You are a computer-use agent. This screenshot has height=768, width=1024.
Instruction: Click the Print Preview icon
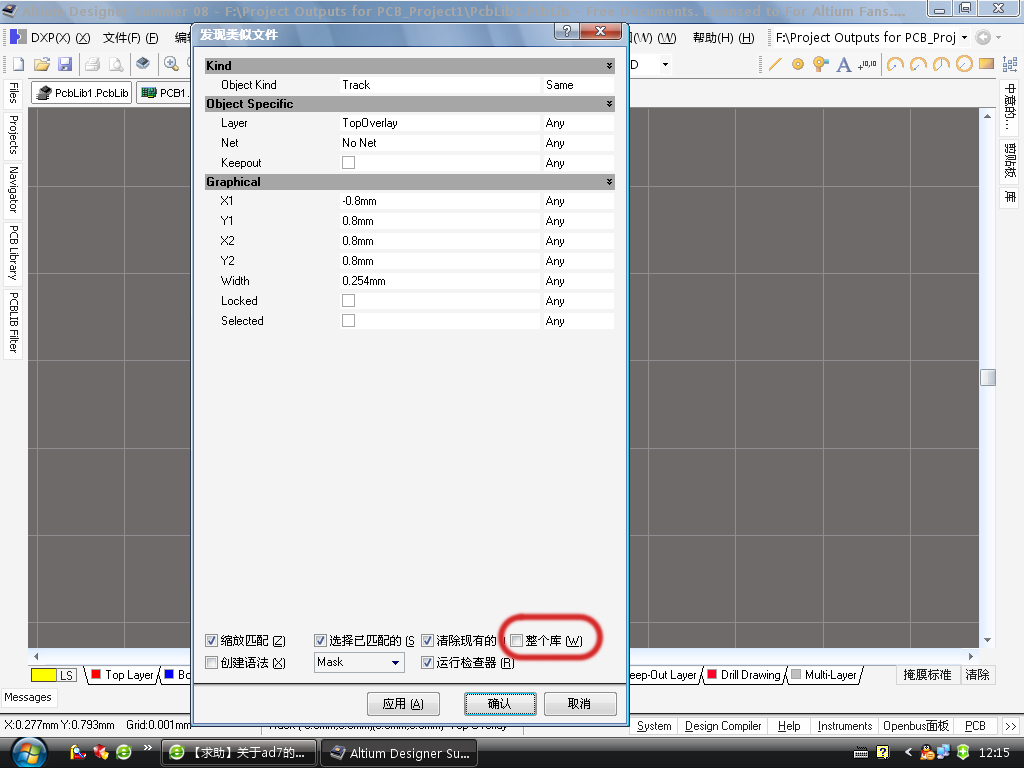(116, 64)
